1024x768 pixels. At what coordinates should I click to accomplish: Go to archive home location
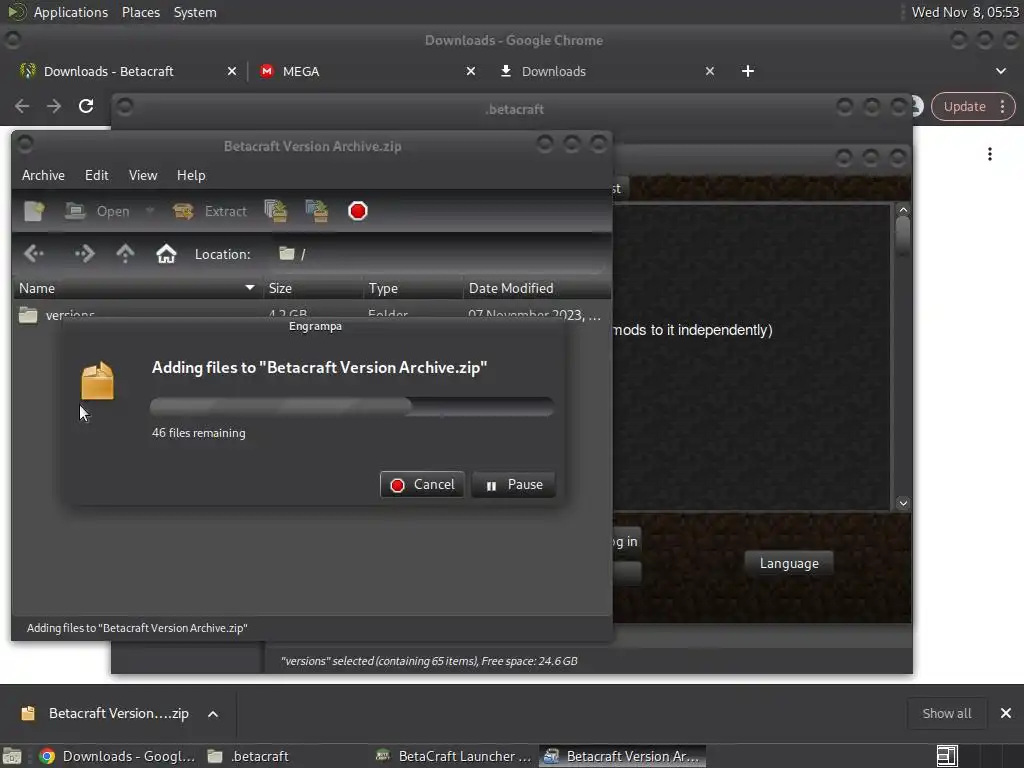167,253
